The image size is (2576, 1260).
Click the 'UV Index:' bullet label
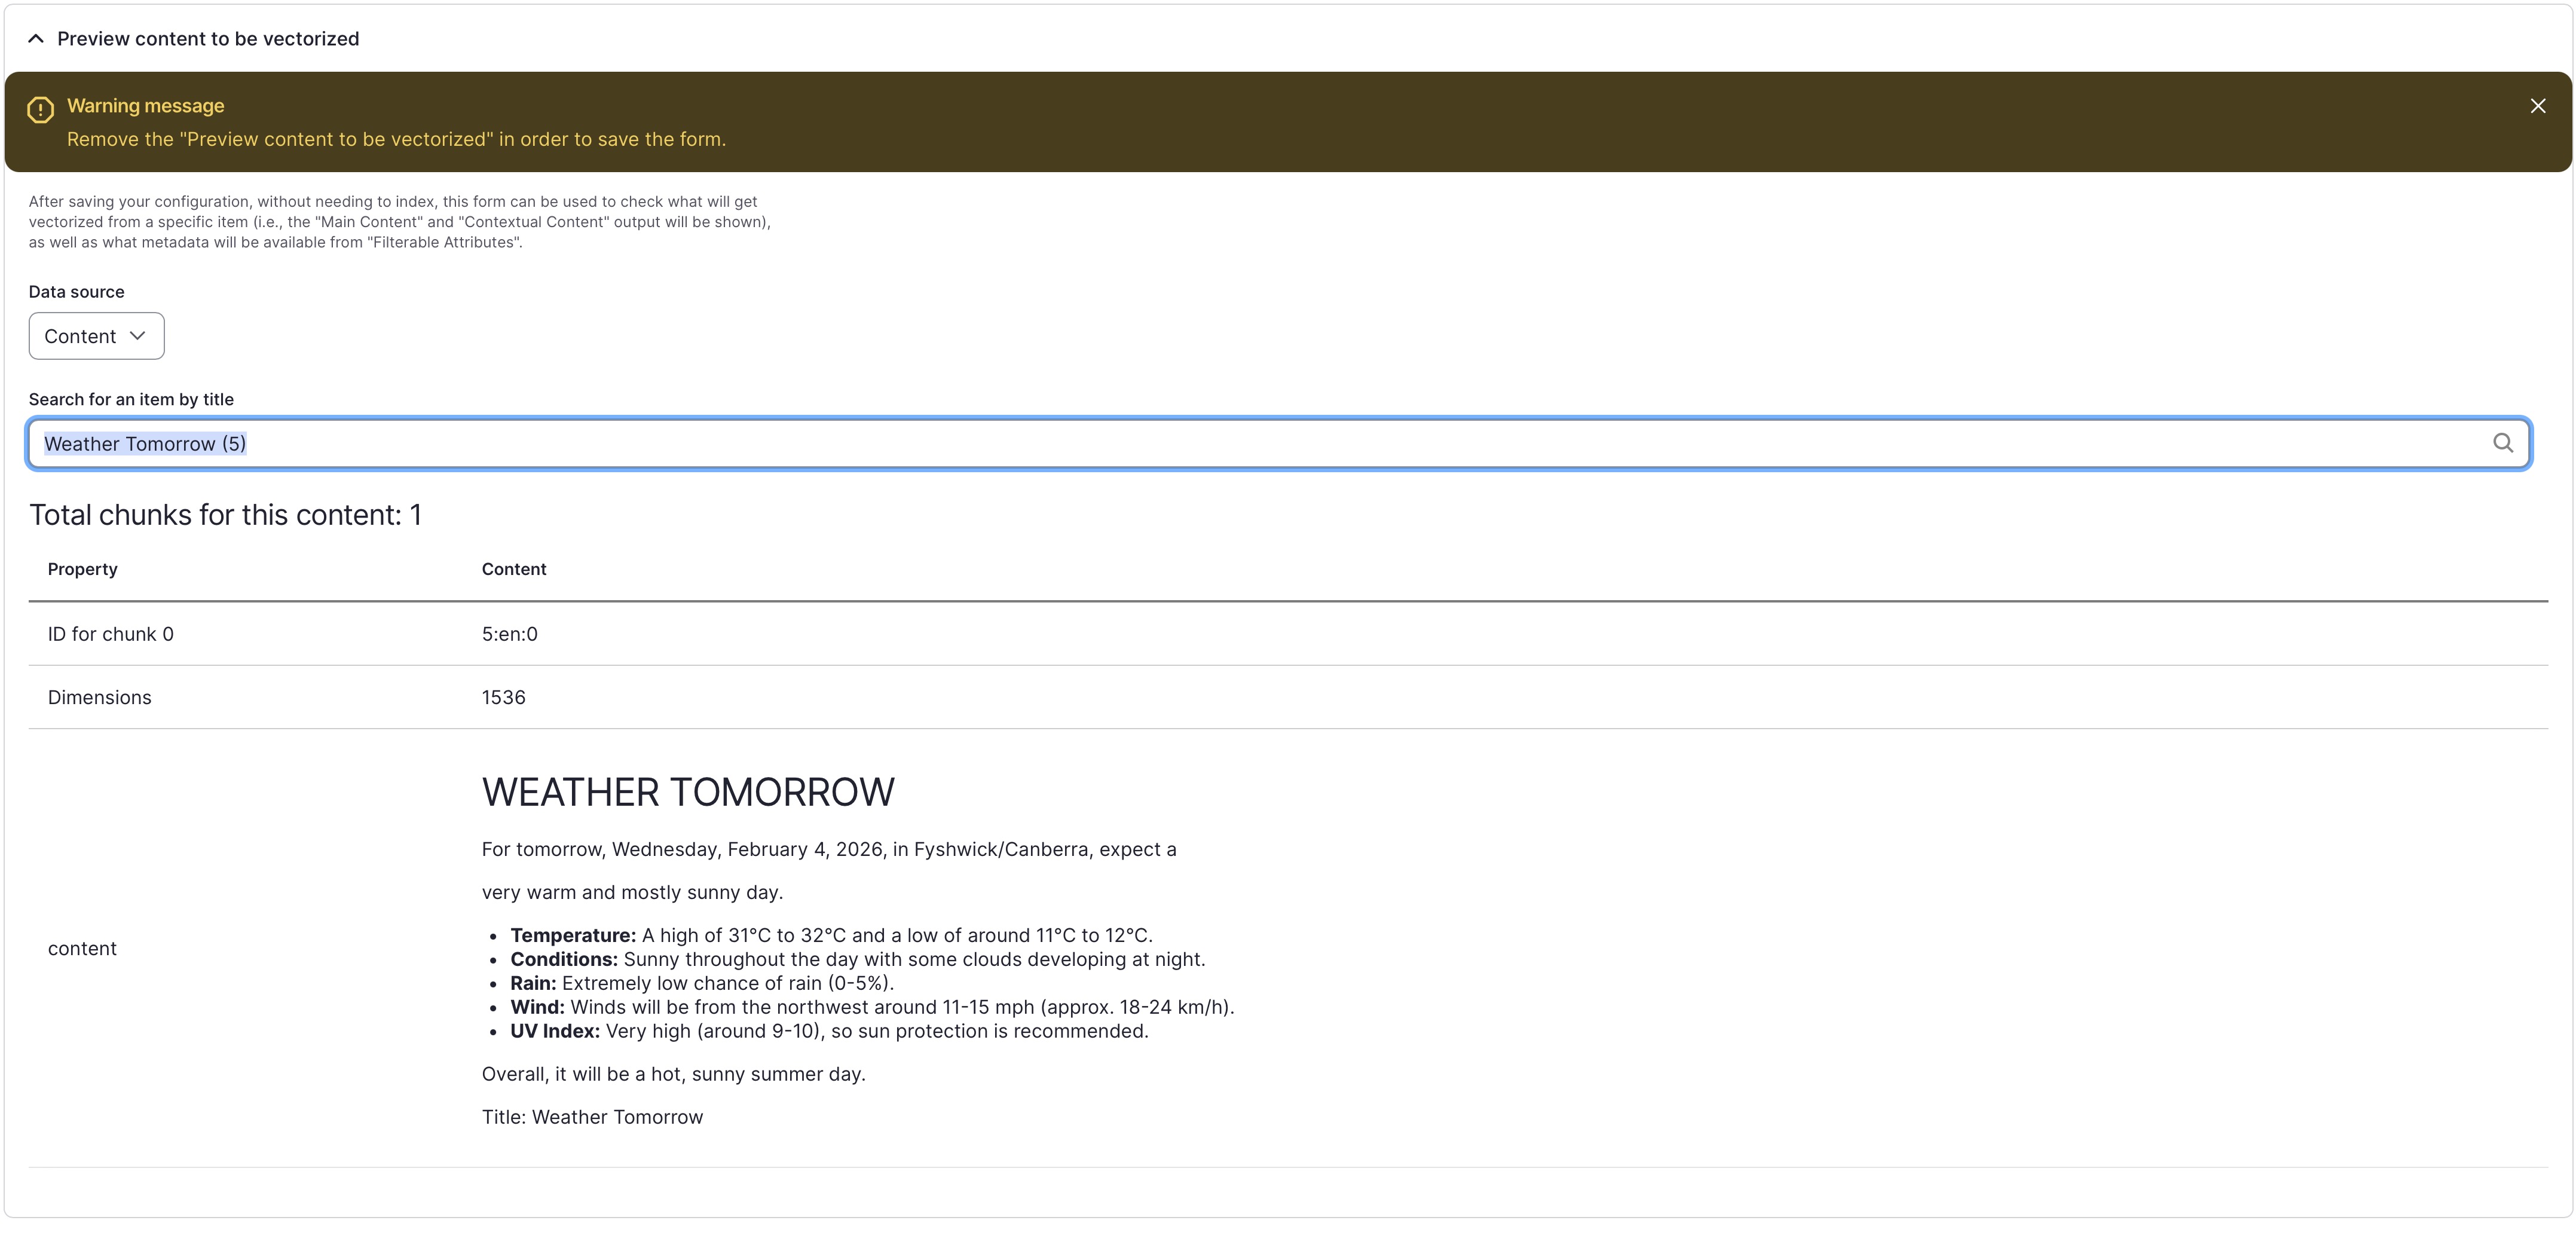[x=554, y=1031]
